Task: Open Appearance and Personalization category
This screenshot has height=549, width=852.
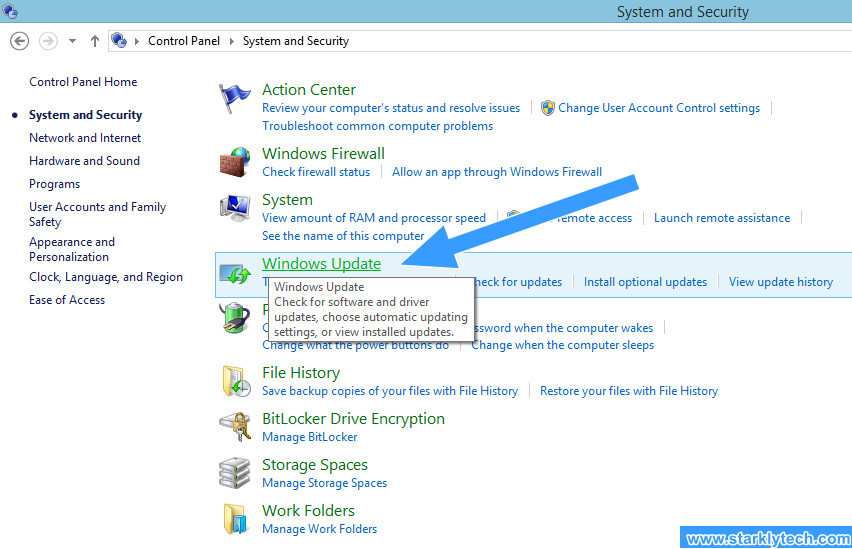Action: 72,249
